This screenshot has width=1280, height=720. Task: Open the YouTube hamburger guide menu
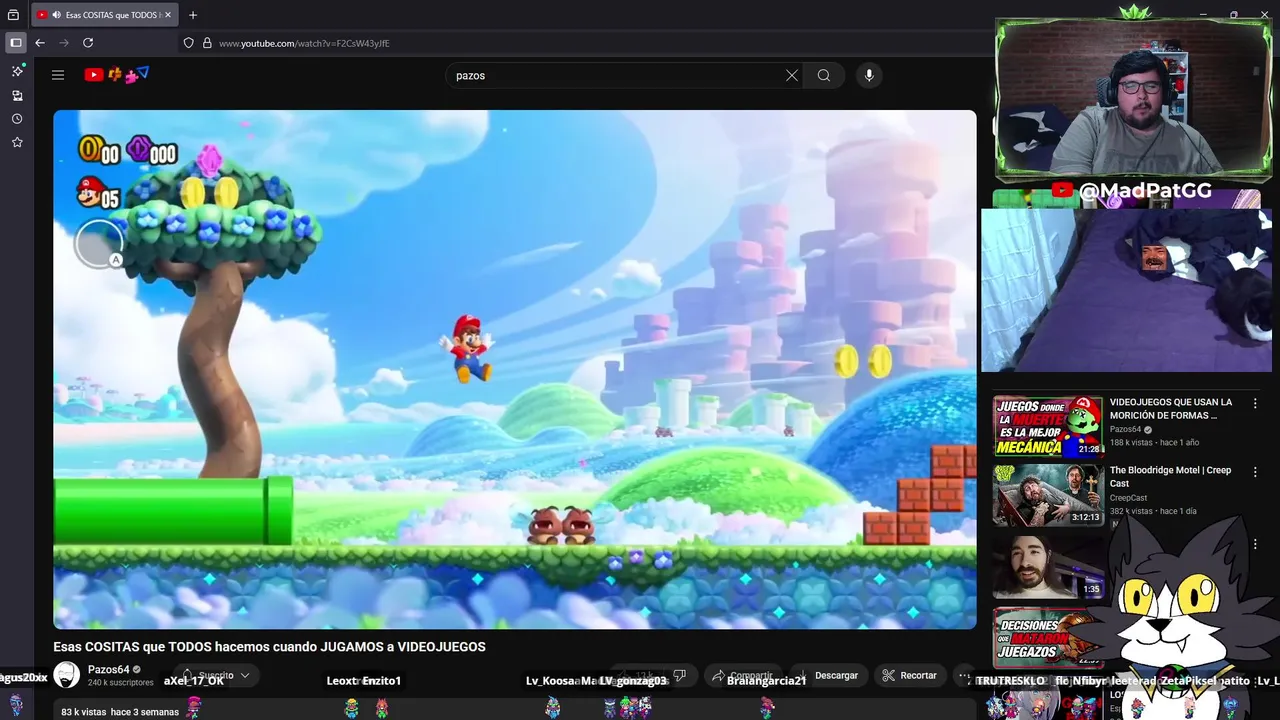click(x=58, y=75)
